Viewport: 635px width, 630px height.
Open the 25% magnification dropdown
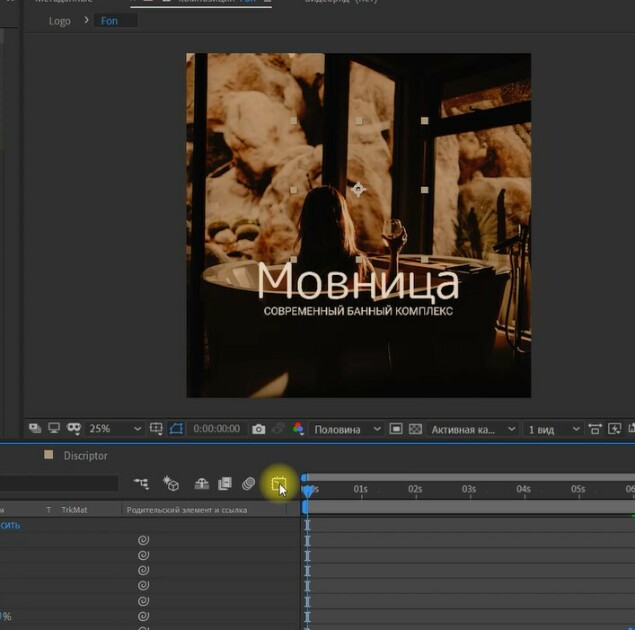tap(115, 429)
